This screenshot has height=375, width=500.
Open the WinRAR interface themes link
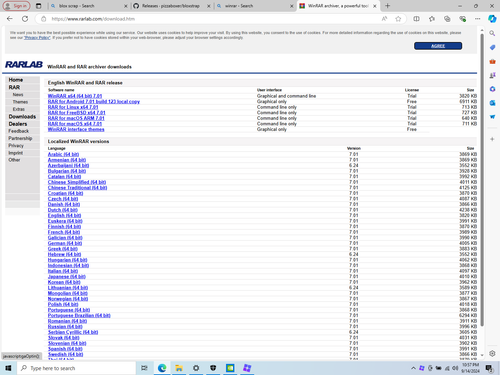(x=76, y=129)
